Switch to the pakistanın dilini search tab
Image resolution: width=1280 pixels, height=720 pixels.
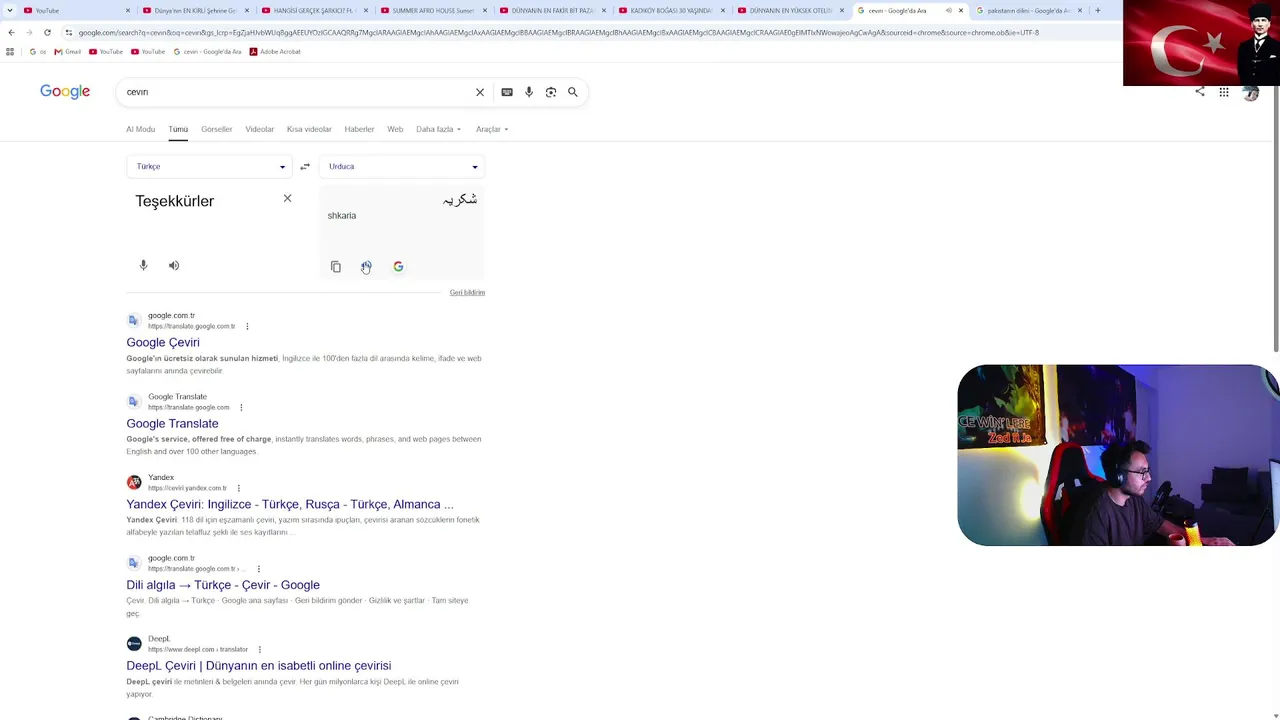point(1028,10)
